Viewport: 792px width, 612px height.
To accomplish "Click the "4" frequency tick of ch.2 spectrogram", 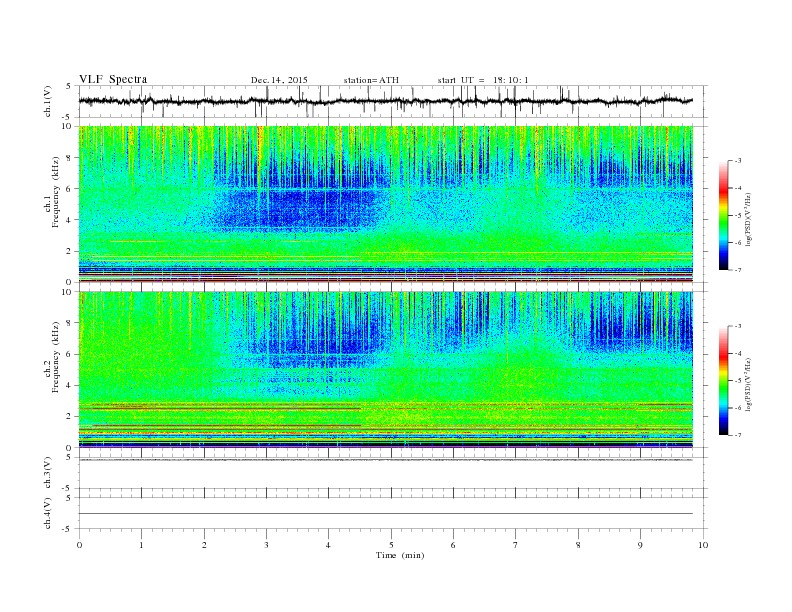I will coord(69,385).
